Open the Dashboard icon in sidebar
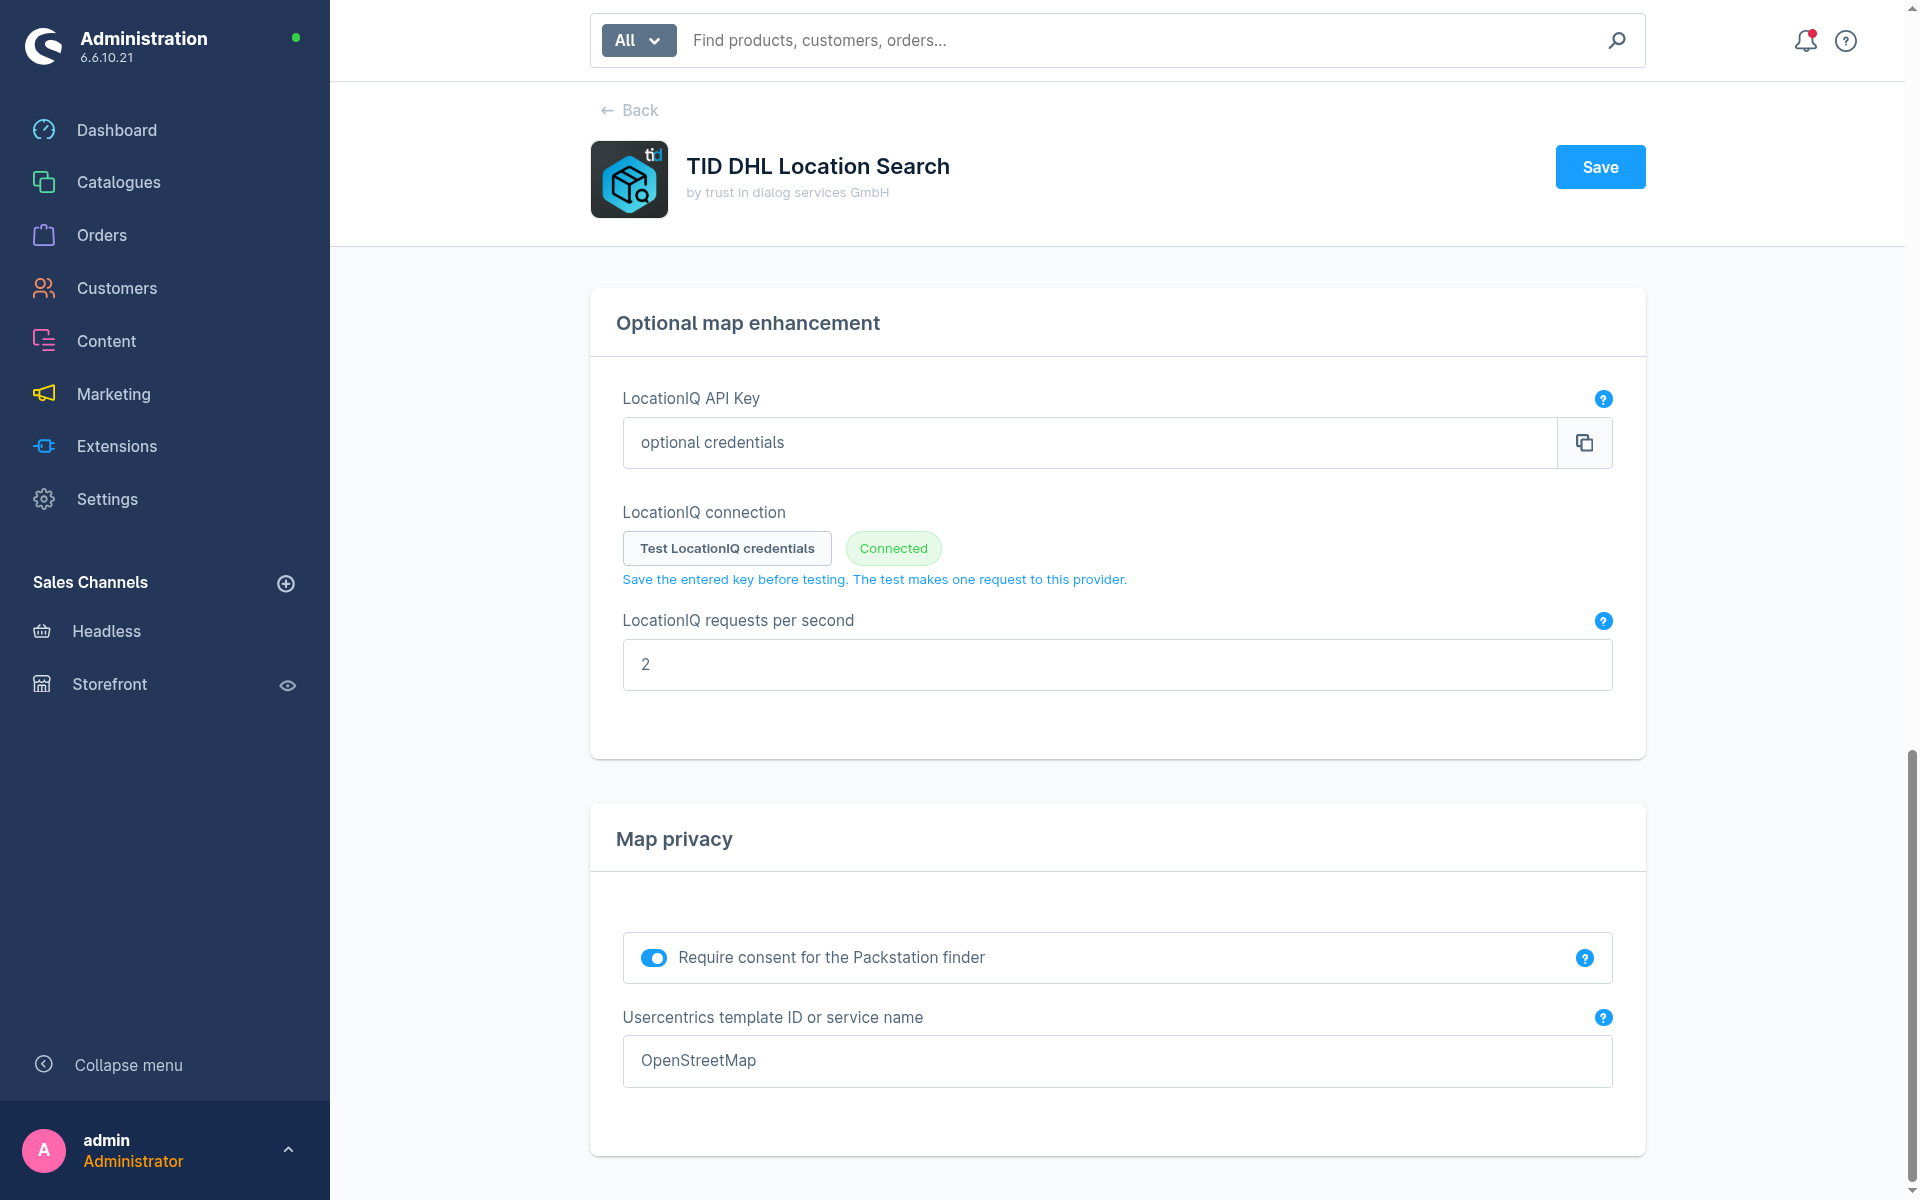This screenshot has height=1200, width=1920. coord(44,130)
